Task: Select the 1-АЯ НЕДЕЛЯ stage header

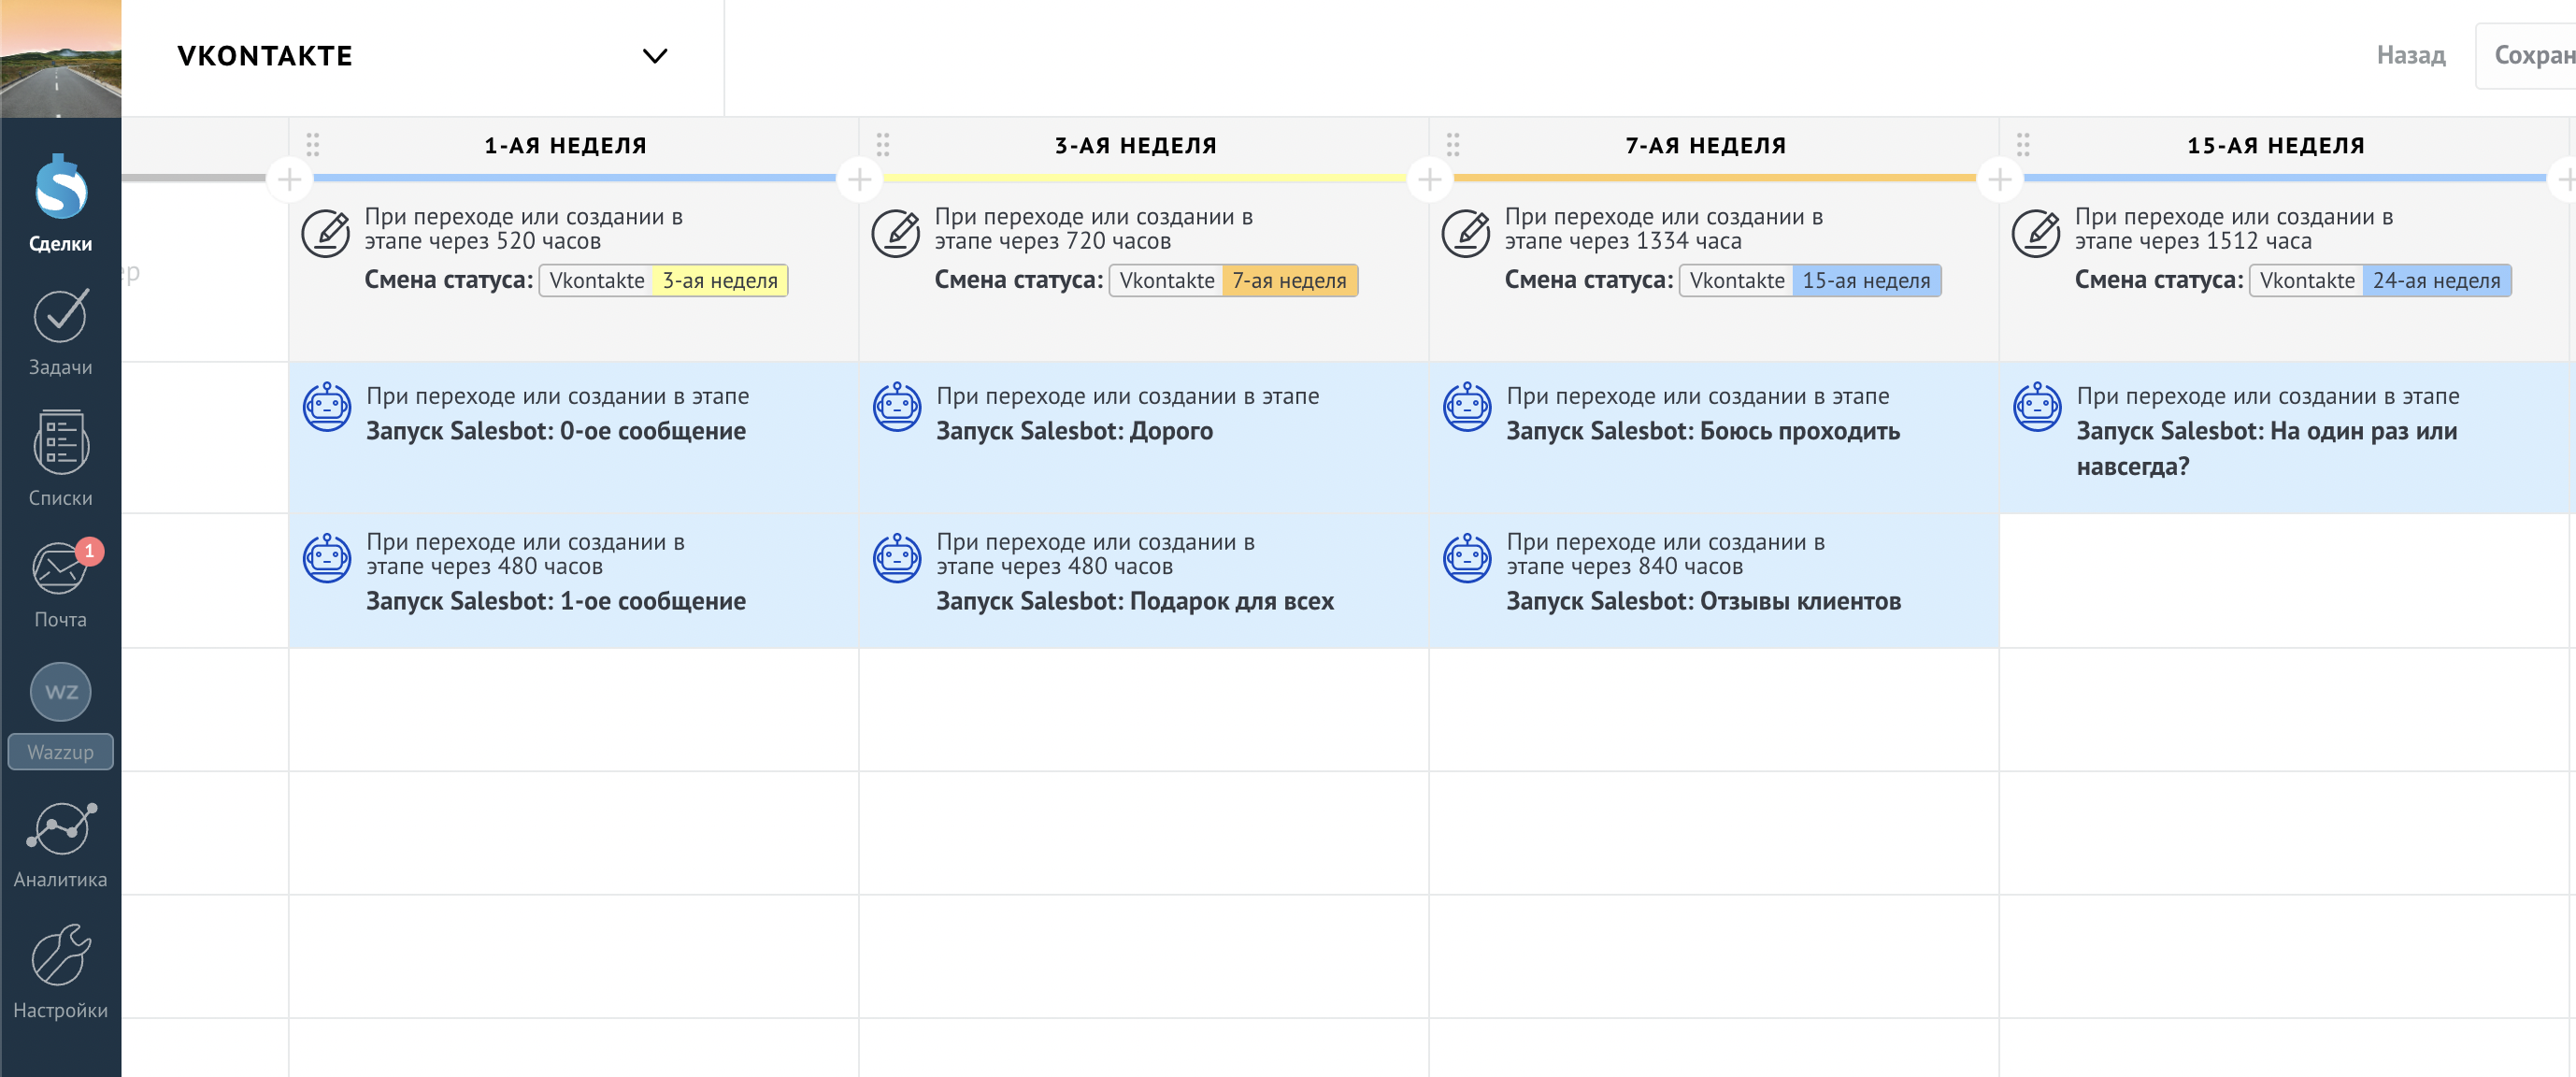Action: coord(565,146)
